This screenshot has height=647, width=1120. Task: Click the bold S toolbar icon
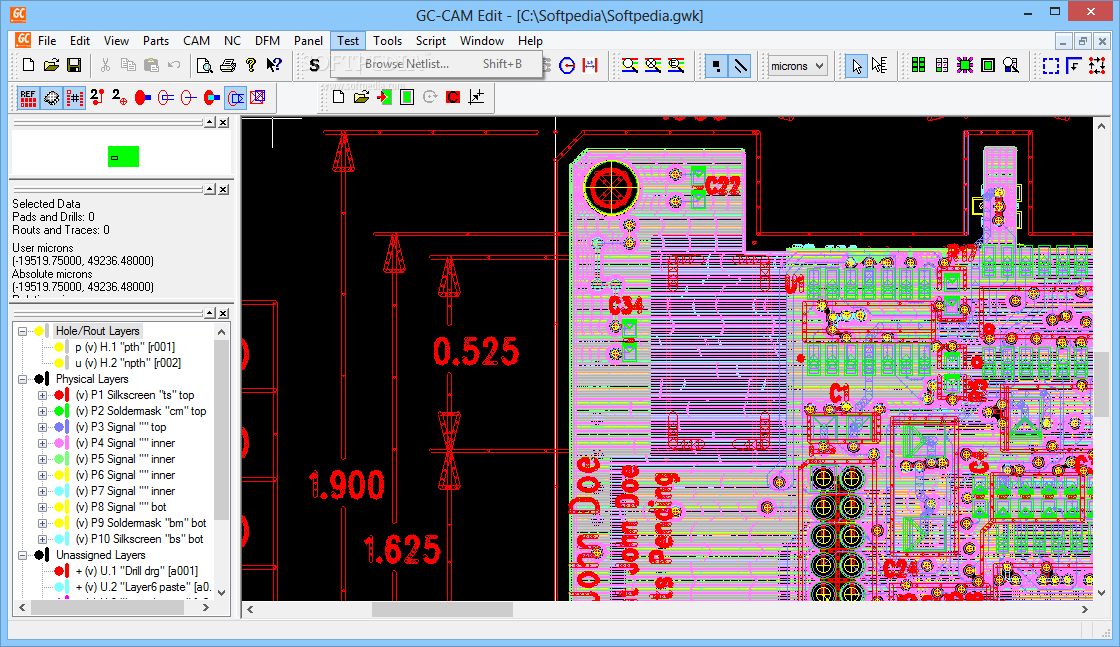(x=314, y=66)
